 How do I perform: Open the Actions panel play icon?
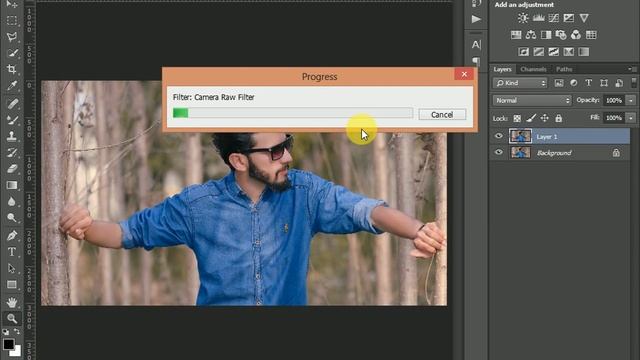(x=476, y=19)
